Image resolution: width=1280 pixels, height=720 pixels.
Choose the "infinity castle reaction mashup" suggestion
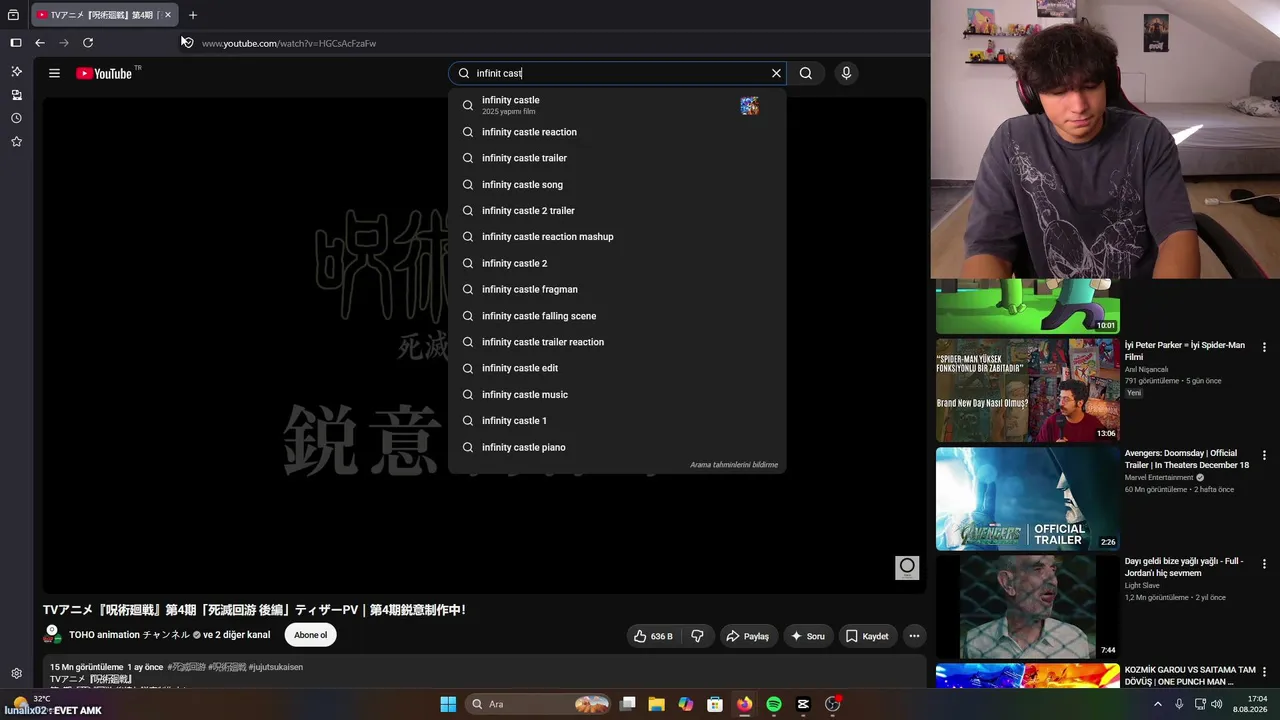(x=617, y=237)
